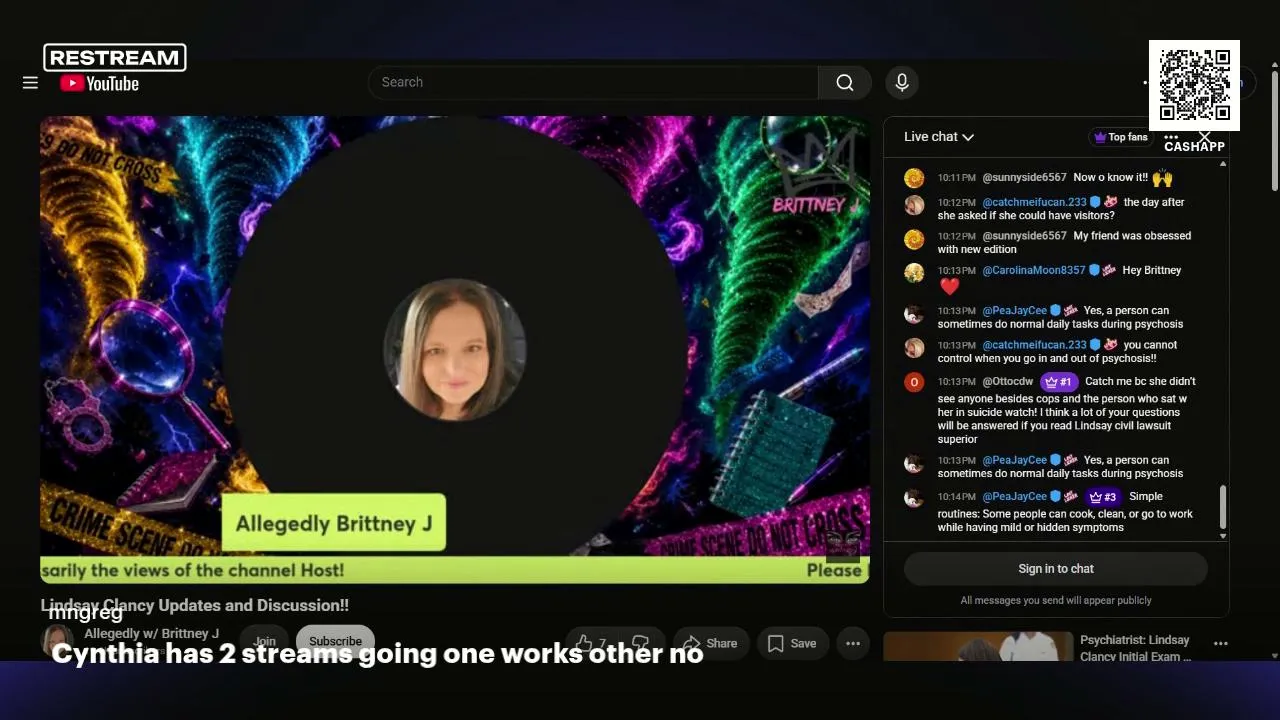The width and height of the screenshot is (1280, 720).
Task: Click the catchmeifucan.233 avatar at 10:13 PM
Action: pos(914,347)
